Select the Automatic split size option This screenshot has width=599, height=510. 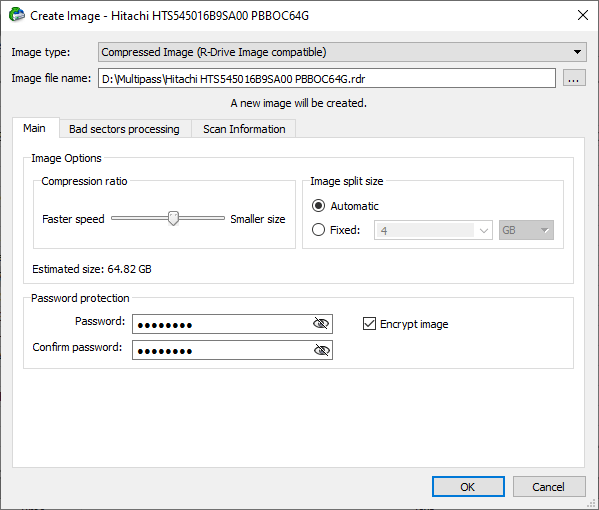tap(318, 206)
